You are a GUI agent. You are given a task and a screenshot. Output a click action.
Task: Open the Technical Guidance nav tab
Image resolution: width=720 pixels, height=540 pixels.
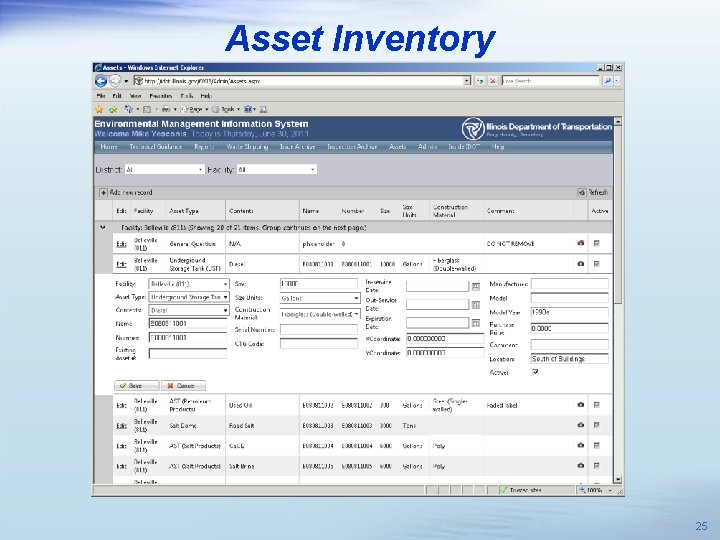point(156,146)
